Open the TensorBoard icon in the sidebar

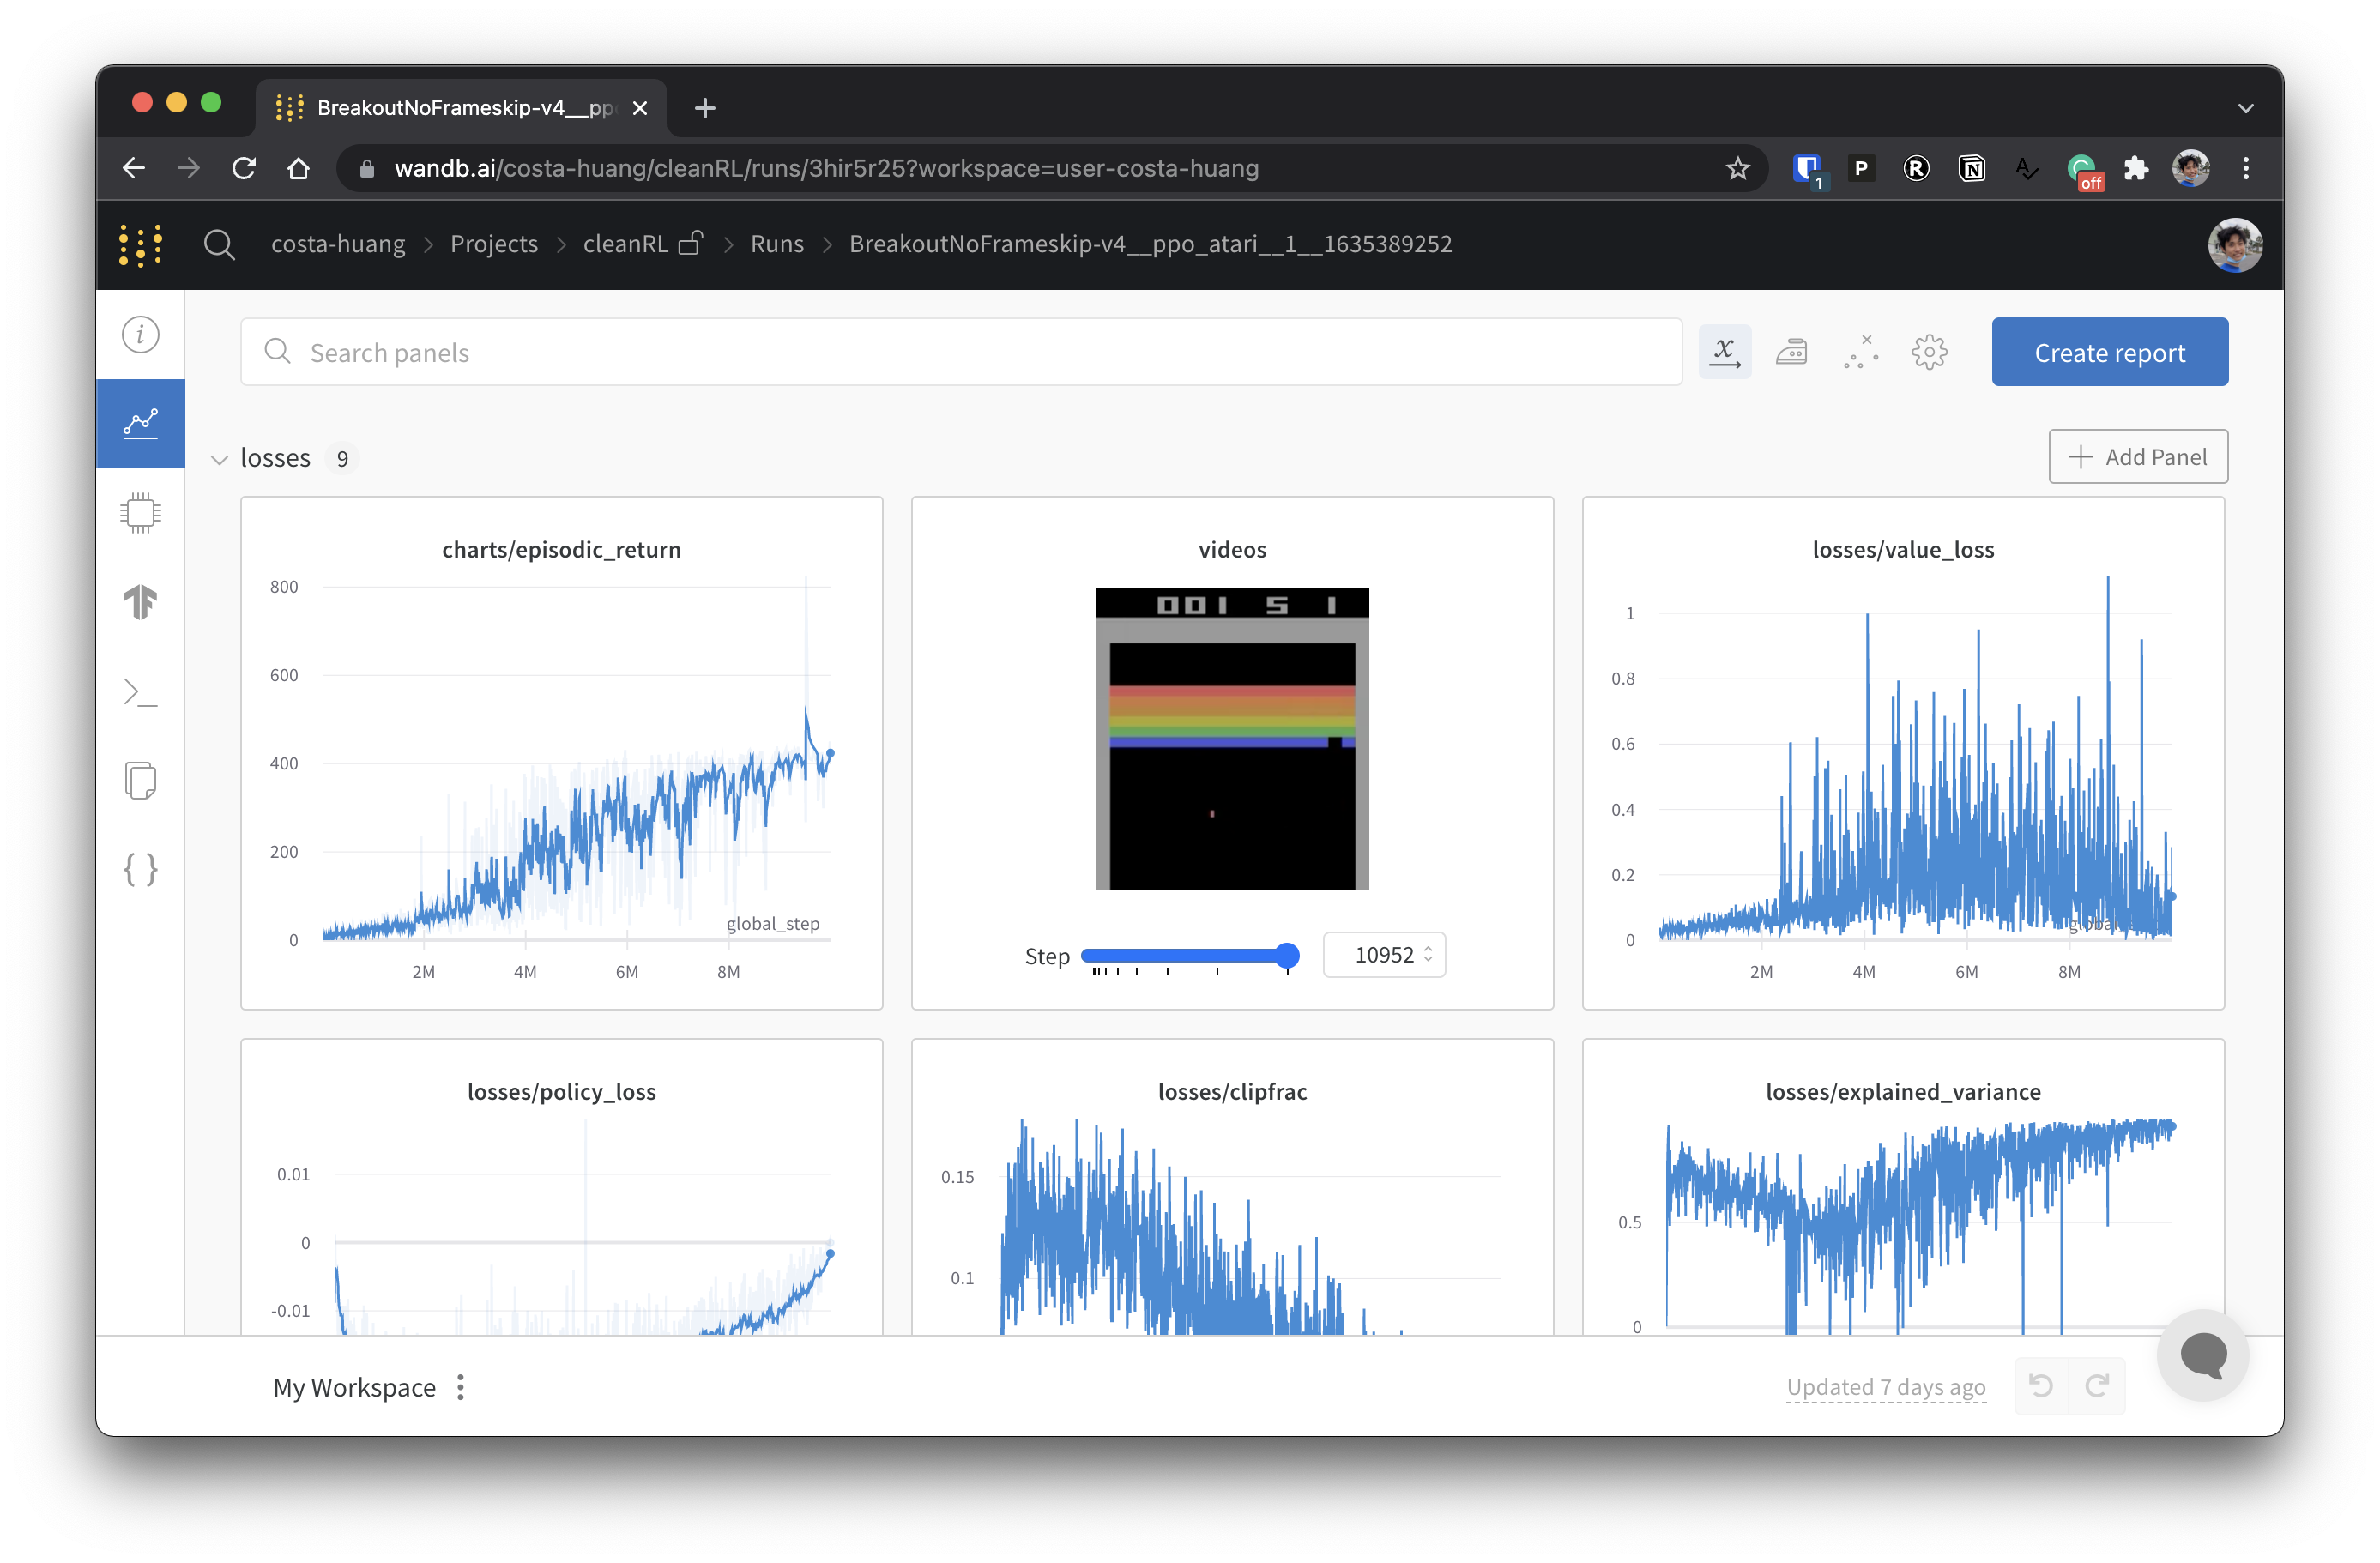point(140,602)
